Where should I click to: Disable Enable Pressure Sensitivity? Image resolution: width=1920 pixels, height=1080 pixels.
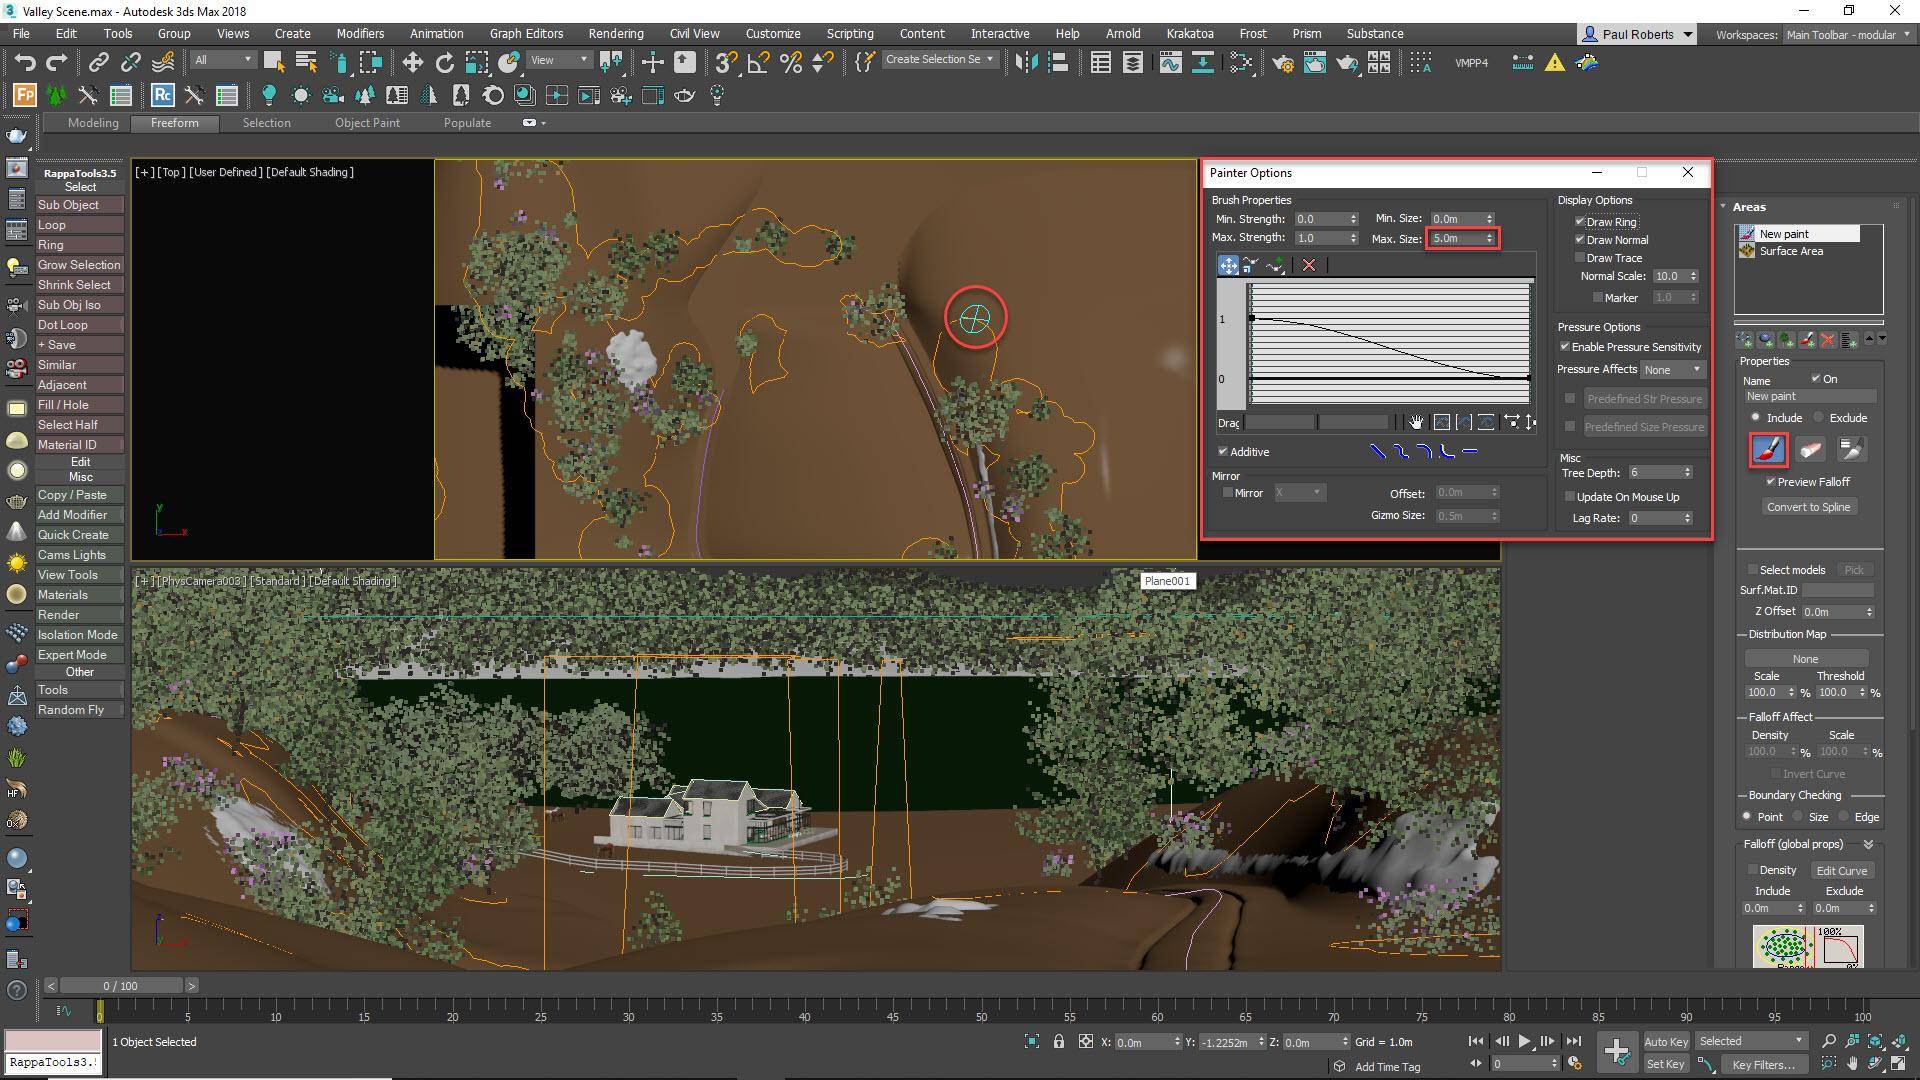pos(1565,346)
